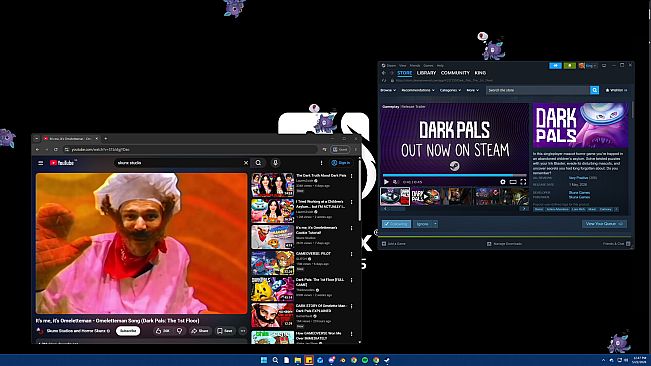Click the main Omeletteman video player

pos(142,243)
